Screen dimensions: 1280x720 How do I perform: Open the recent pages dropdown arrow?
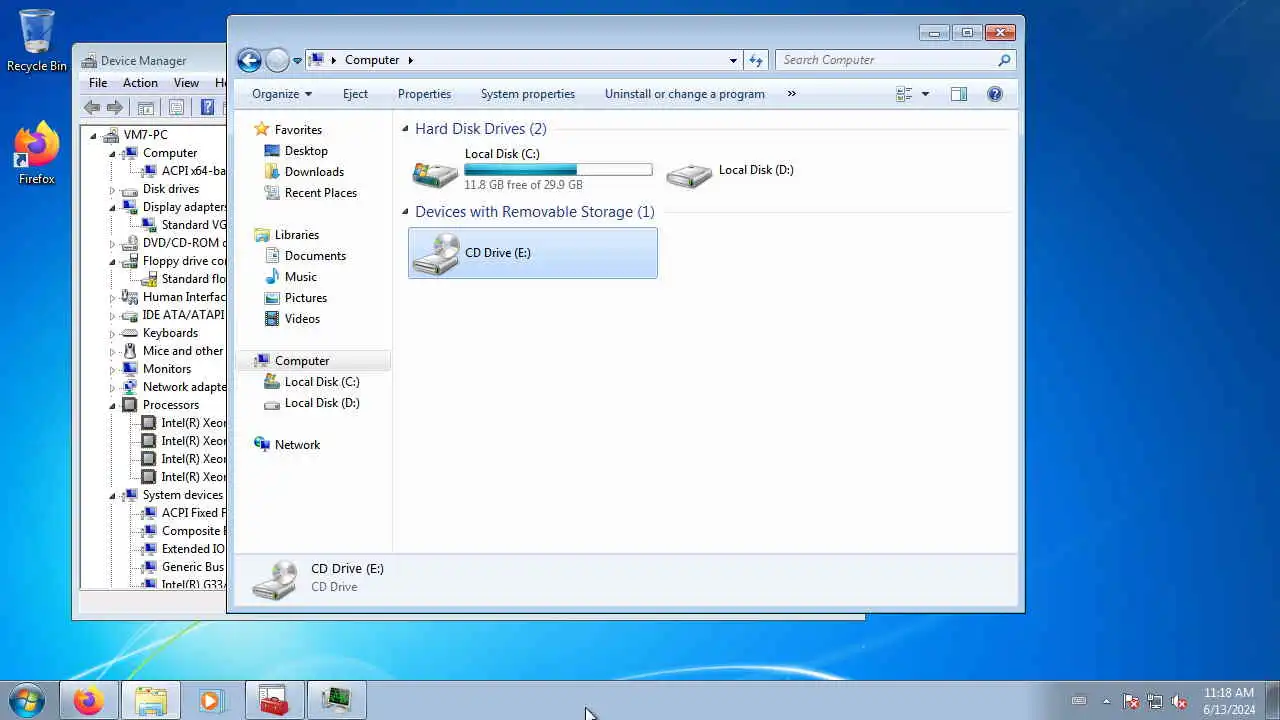[x=297, y=61]
